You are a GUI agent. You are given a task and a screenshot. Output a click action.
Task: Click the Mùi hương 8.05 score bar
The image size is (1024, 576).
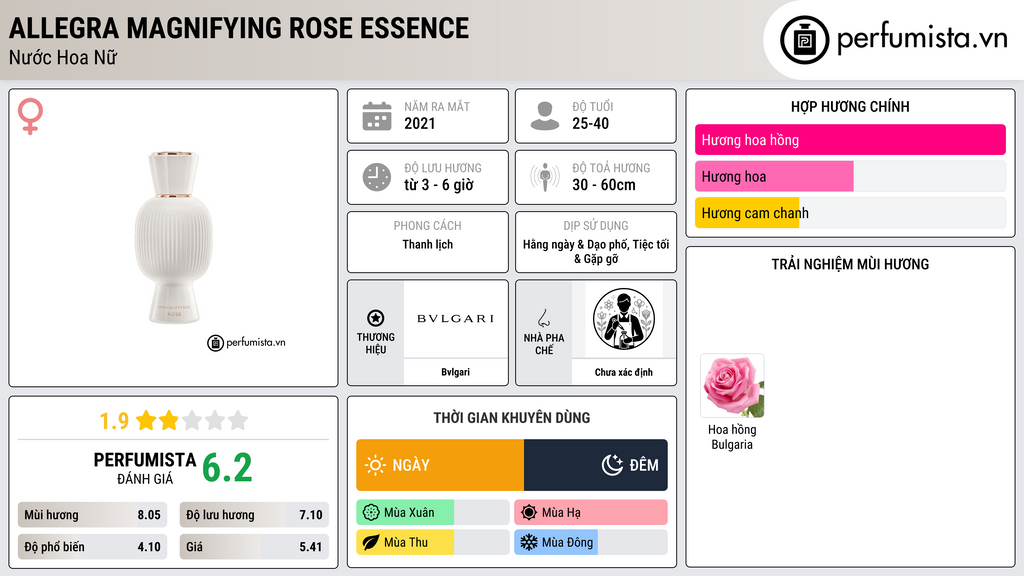pos(92,515)
